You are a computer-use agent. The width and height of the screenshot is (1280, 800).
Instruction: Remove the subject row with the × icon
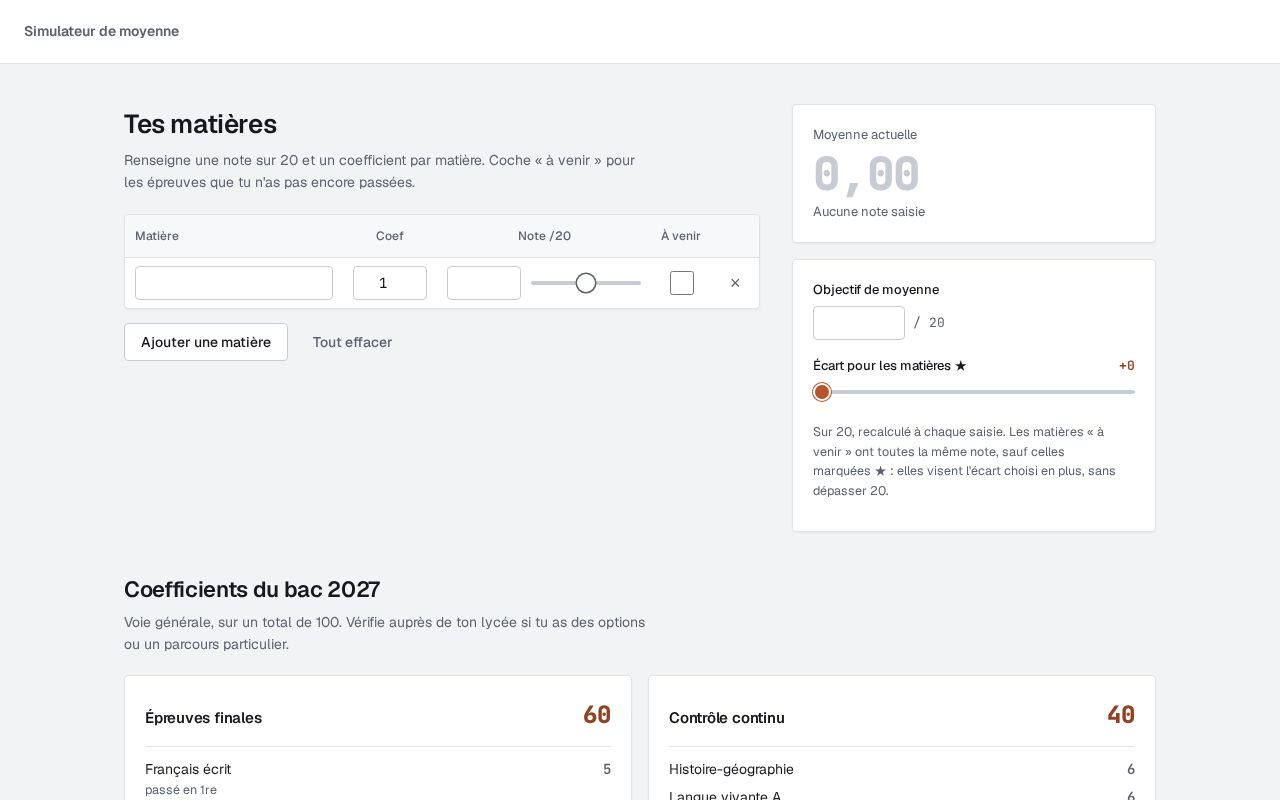735,283
